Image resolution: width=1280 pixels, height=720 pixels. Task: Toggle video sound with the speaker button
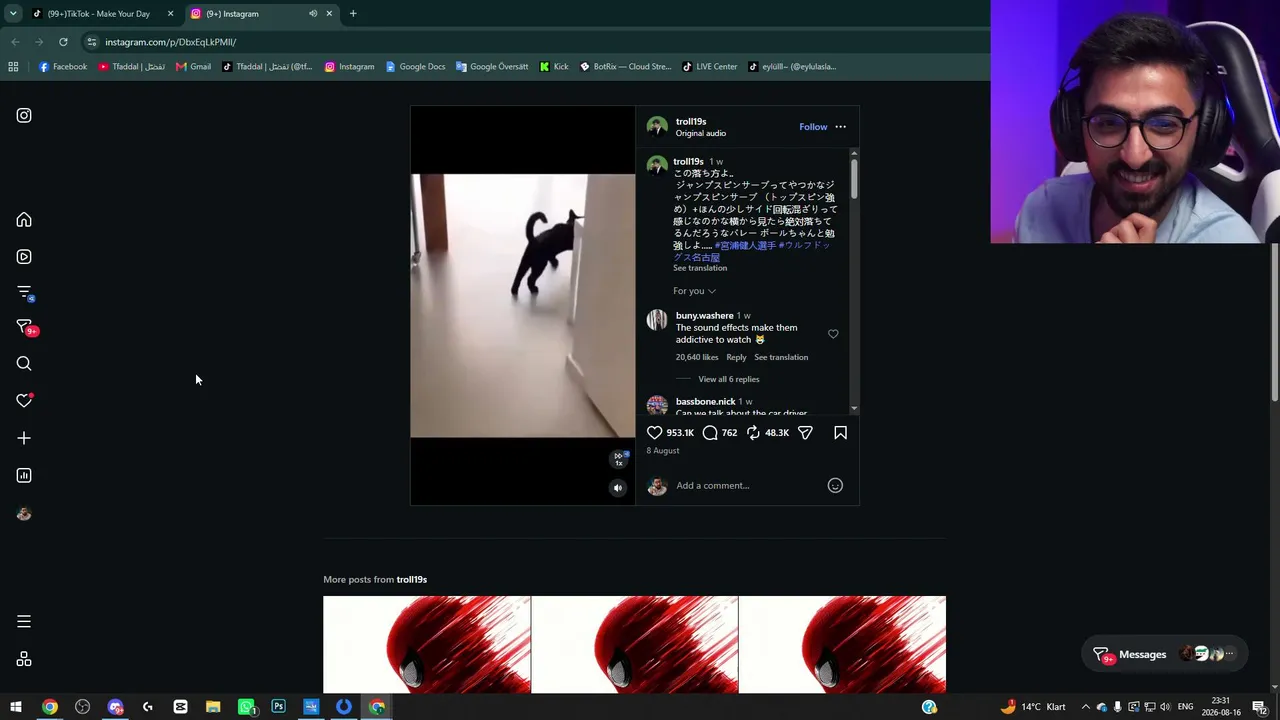click(x=618, y=488)
